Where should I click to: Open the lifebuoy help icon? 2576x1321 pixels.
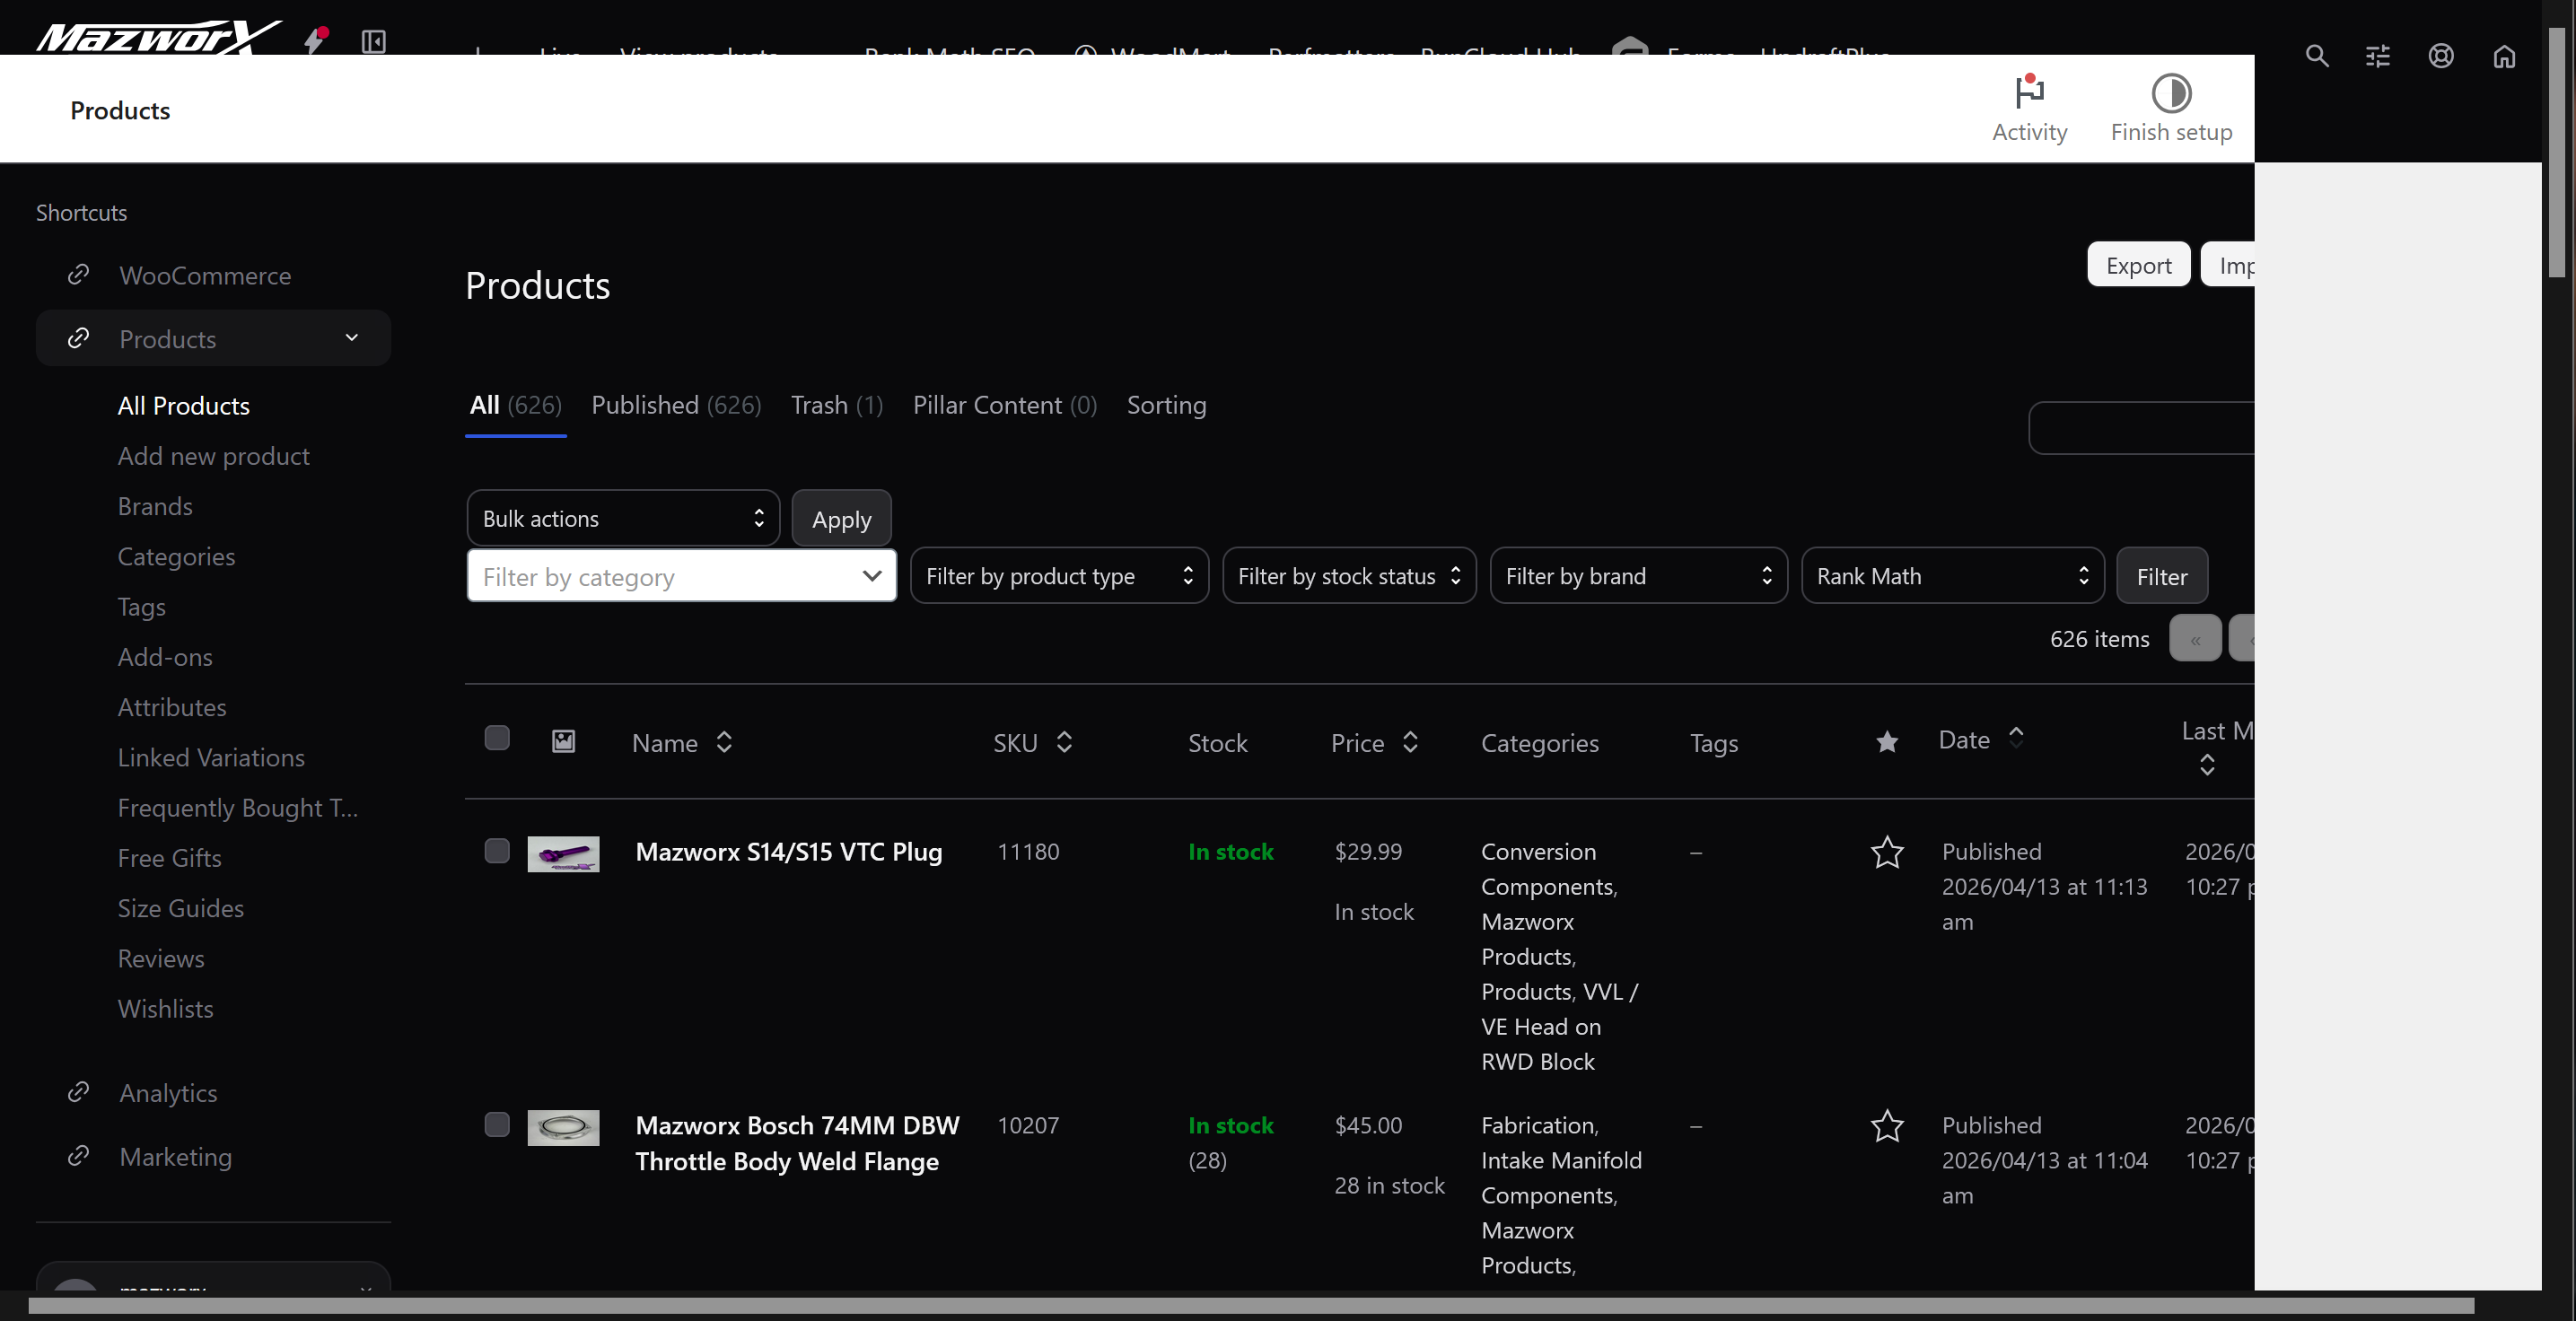(x=2441, y=56)
